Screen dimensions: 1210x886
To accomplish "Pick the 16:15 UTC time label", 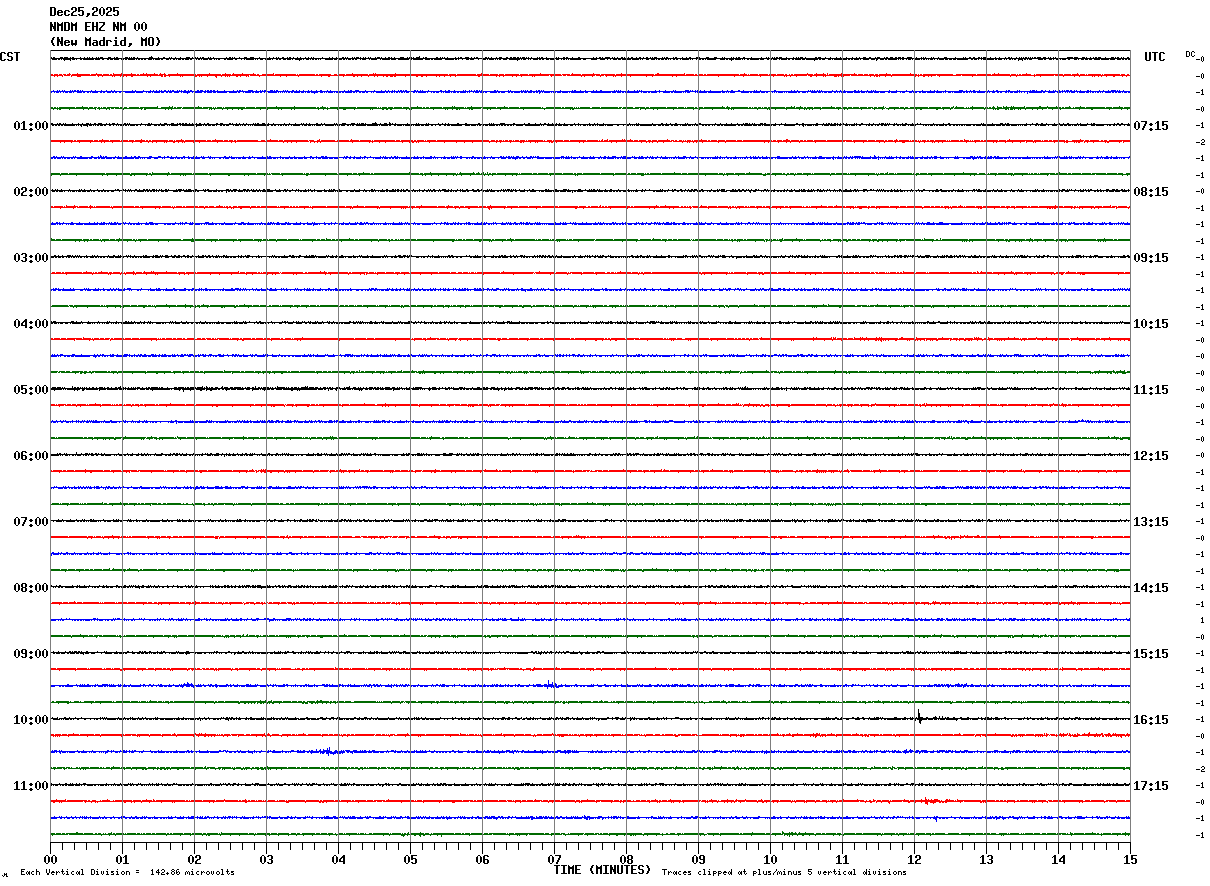I will [x=1151, y=720].
